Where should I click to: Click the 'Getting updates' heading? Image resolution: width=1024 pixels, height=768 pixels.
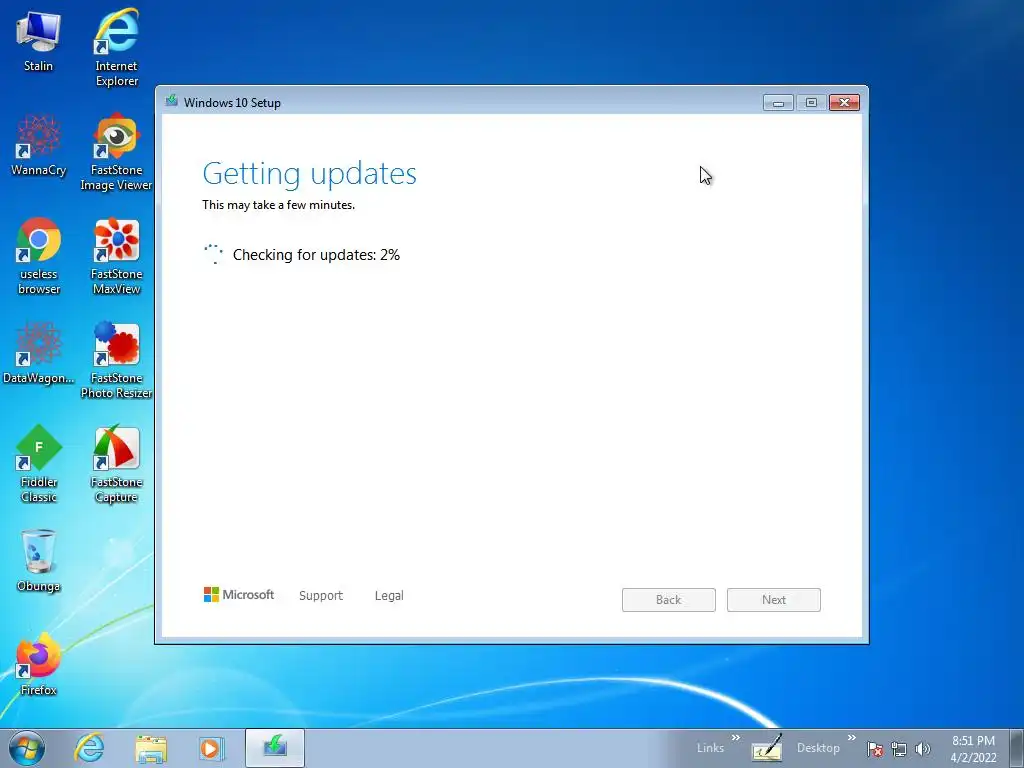point(310,174)
